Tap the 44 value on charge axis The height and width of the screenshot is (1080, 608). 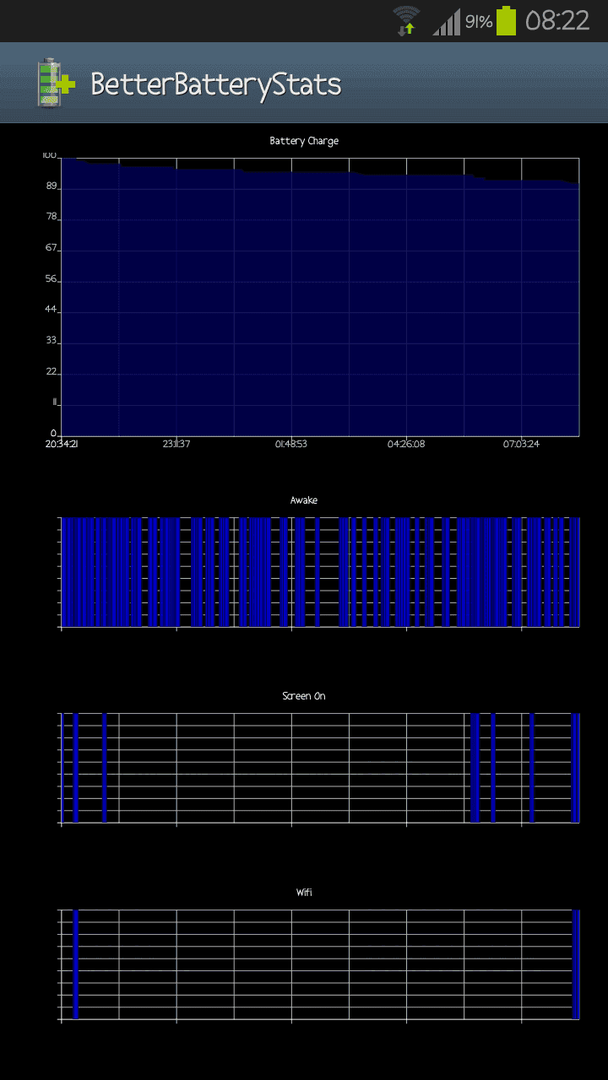coord(51,311)
